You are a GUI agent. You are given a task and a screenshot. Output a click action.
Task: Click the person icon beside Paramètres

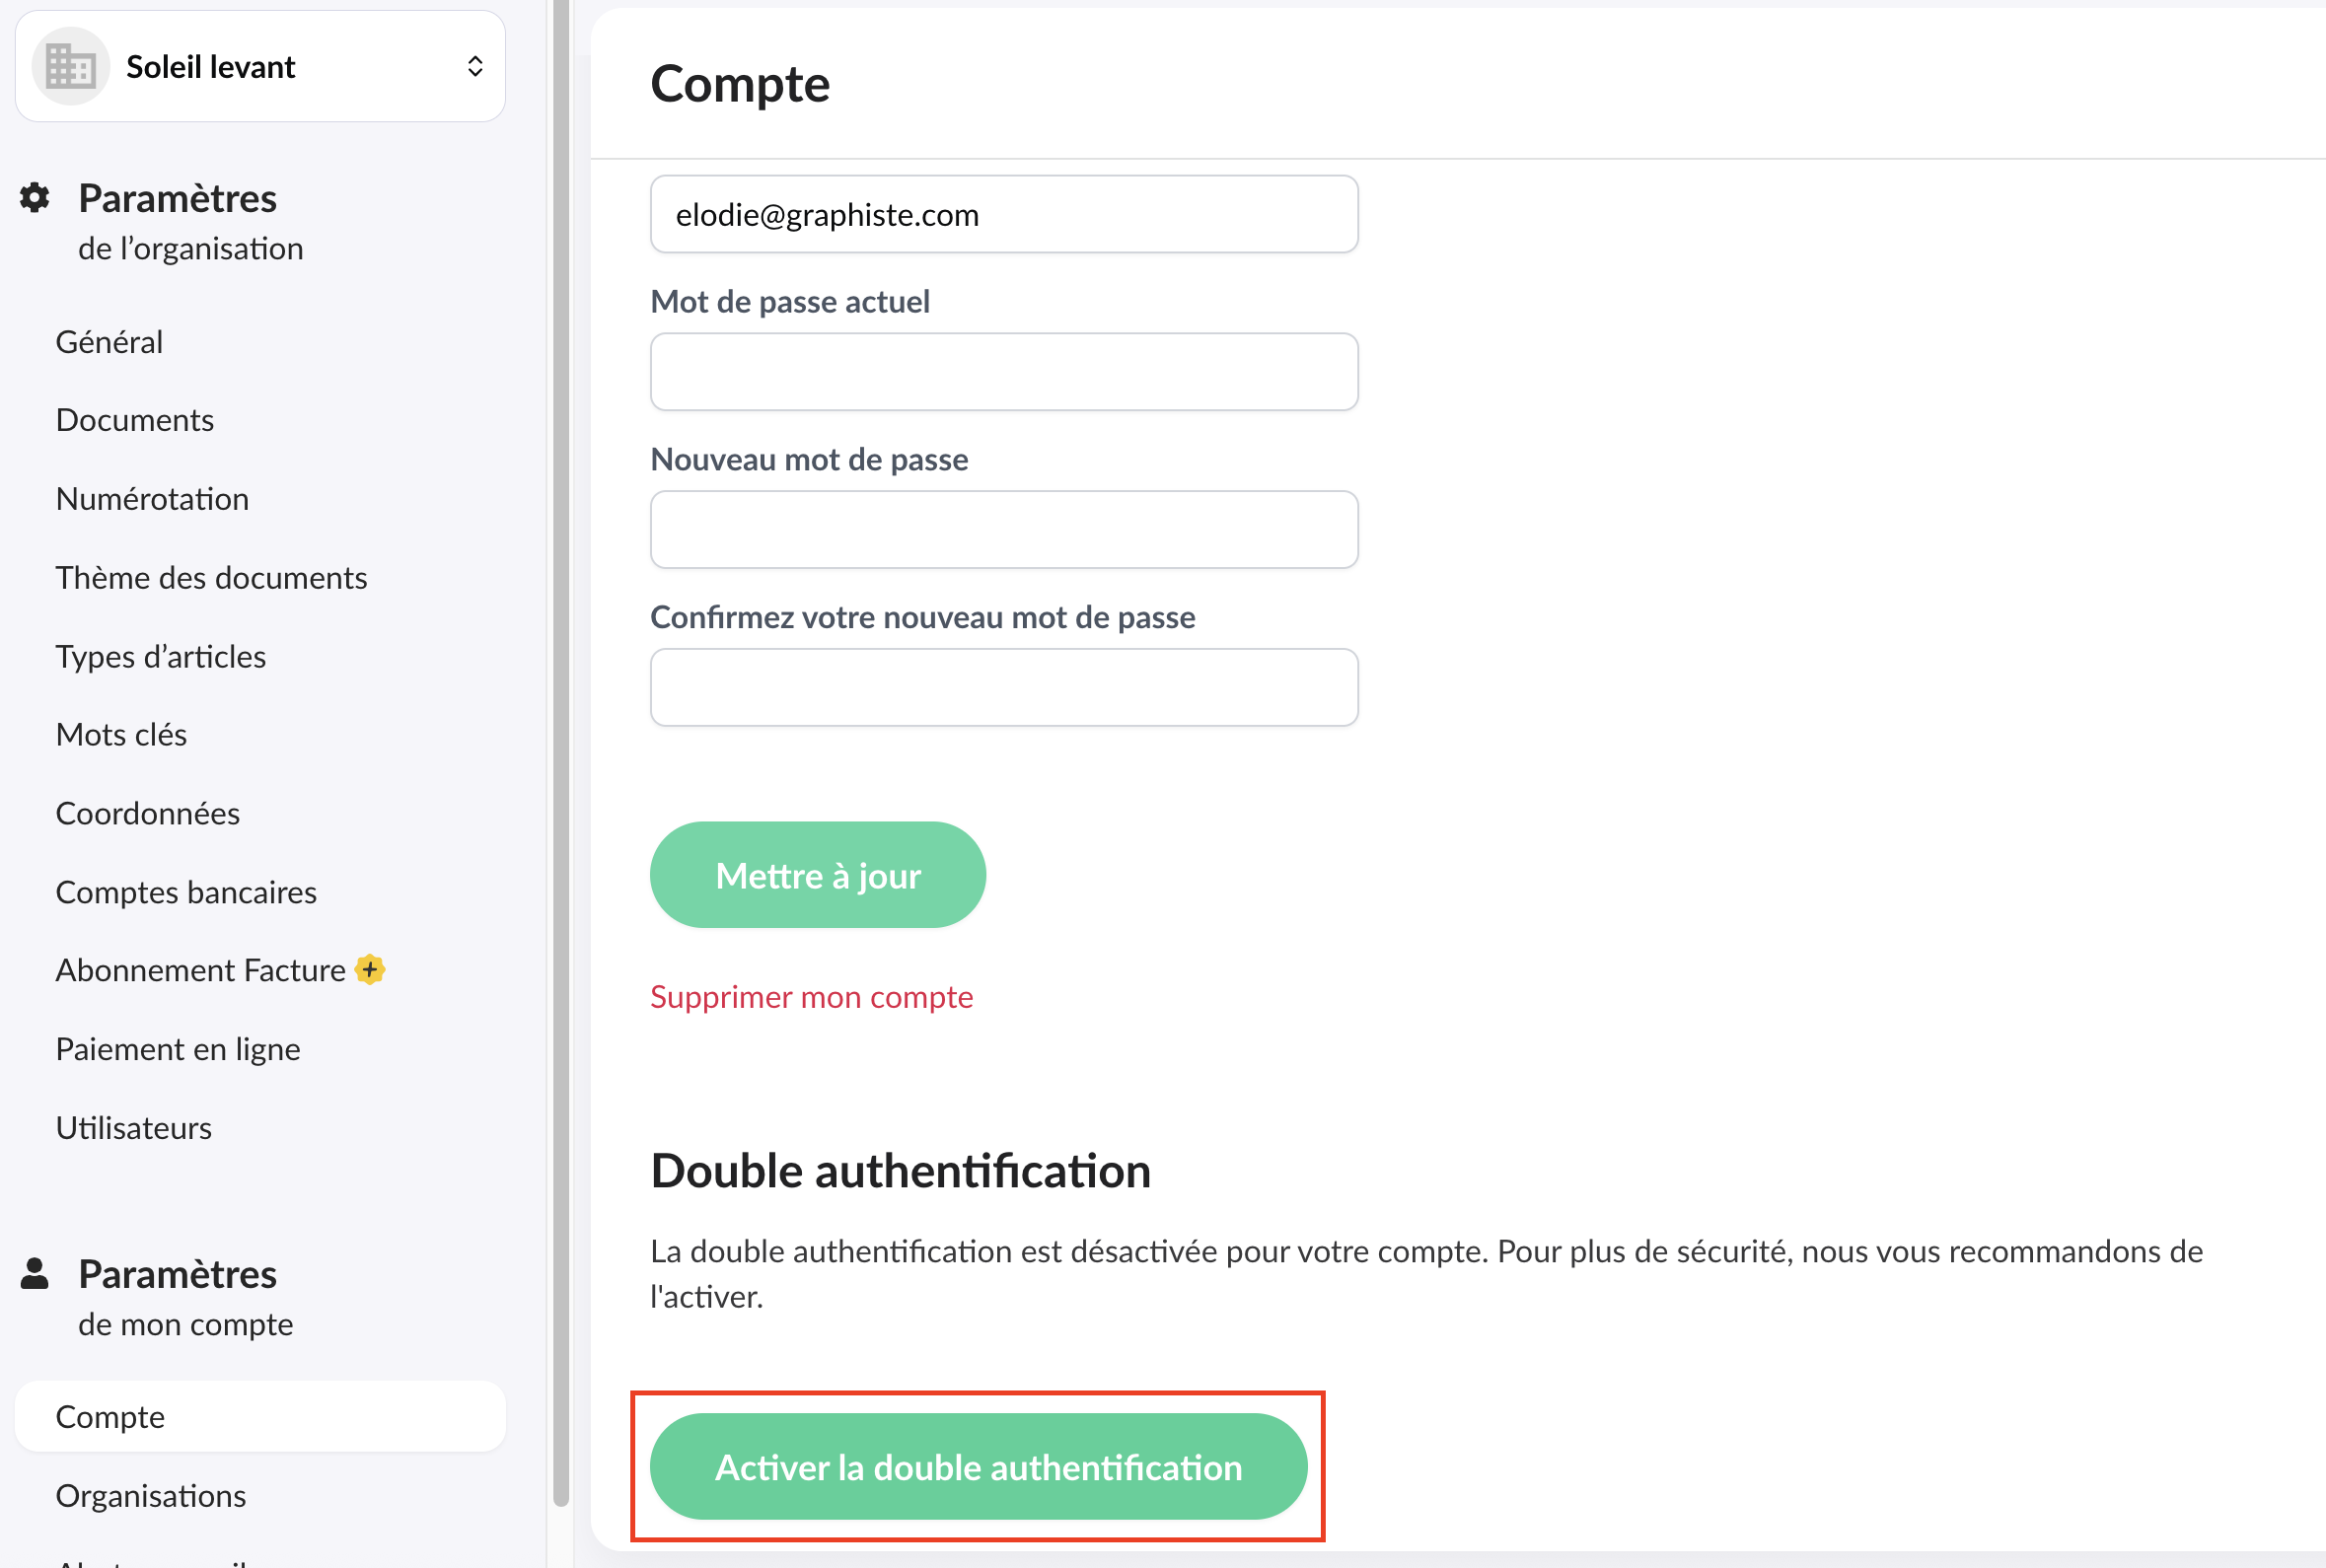[35, 1273]
